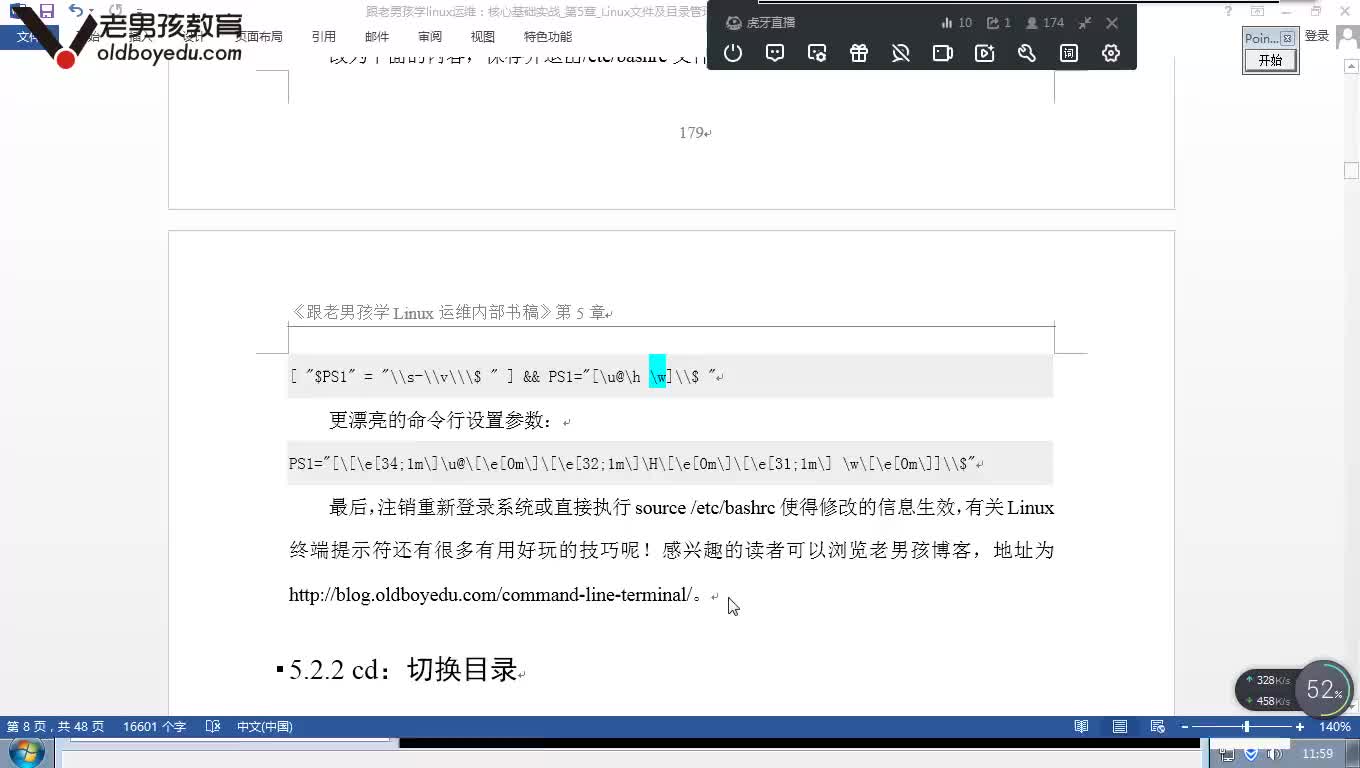Click the 140% zoom level
The width and height of the screenshot is (1360, 768).
(1335, 727)
